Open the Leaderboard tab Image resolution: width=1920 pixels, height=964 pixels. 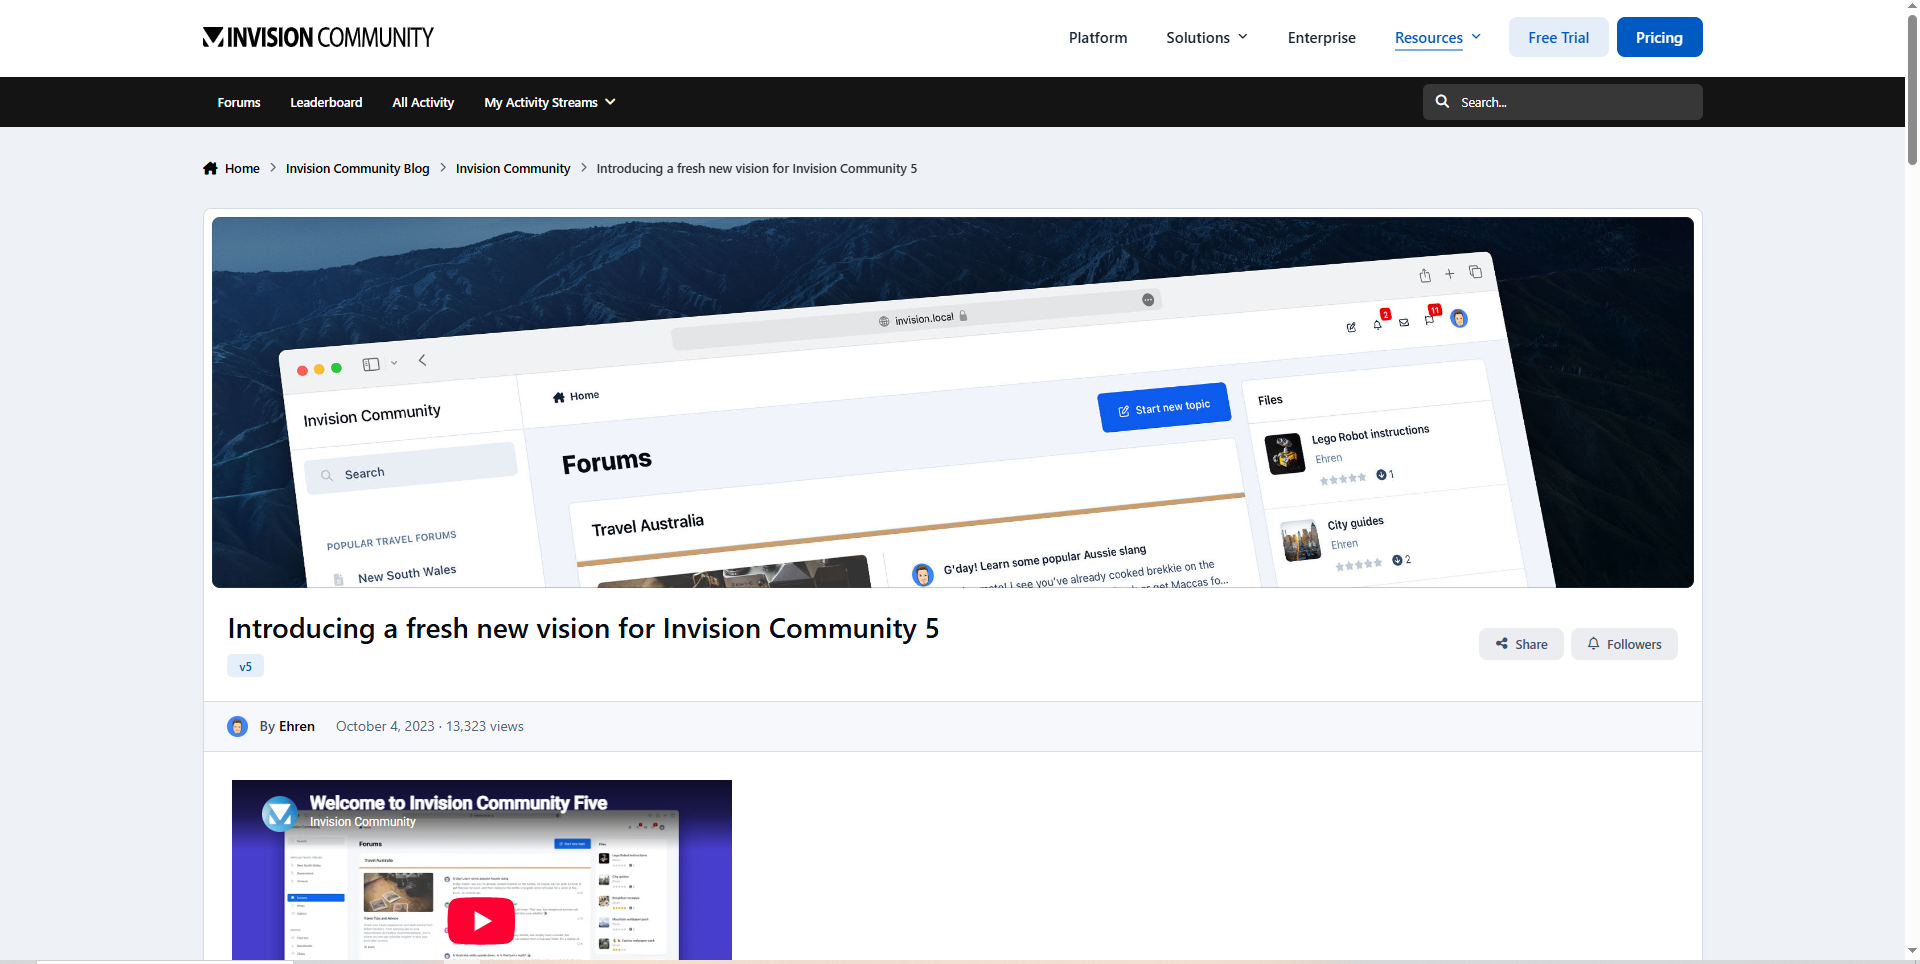coord(326,102)
